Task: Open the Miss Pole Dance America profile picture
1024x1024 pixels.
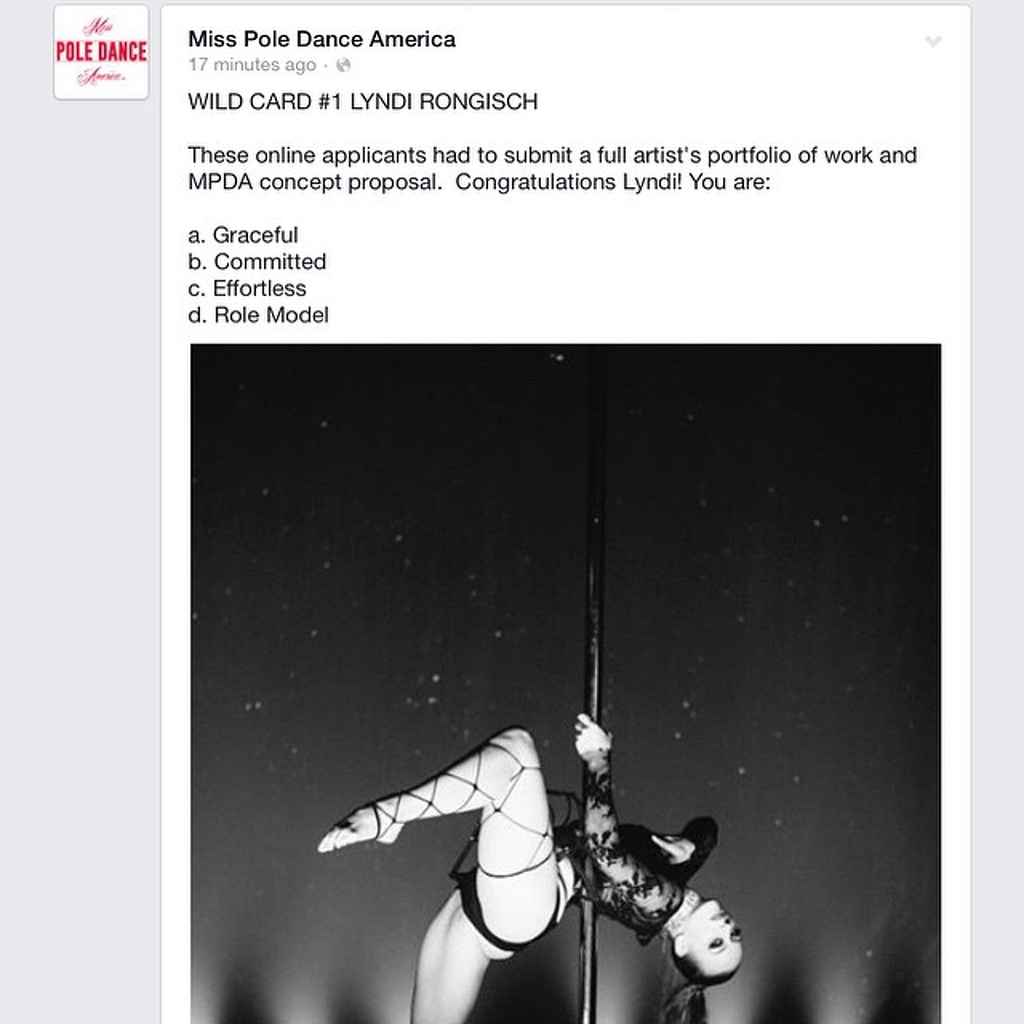Action: pyautogui.click(x=101, y=52)
